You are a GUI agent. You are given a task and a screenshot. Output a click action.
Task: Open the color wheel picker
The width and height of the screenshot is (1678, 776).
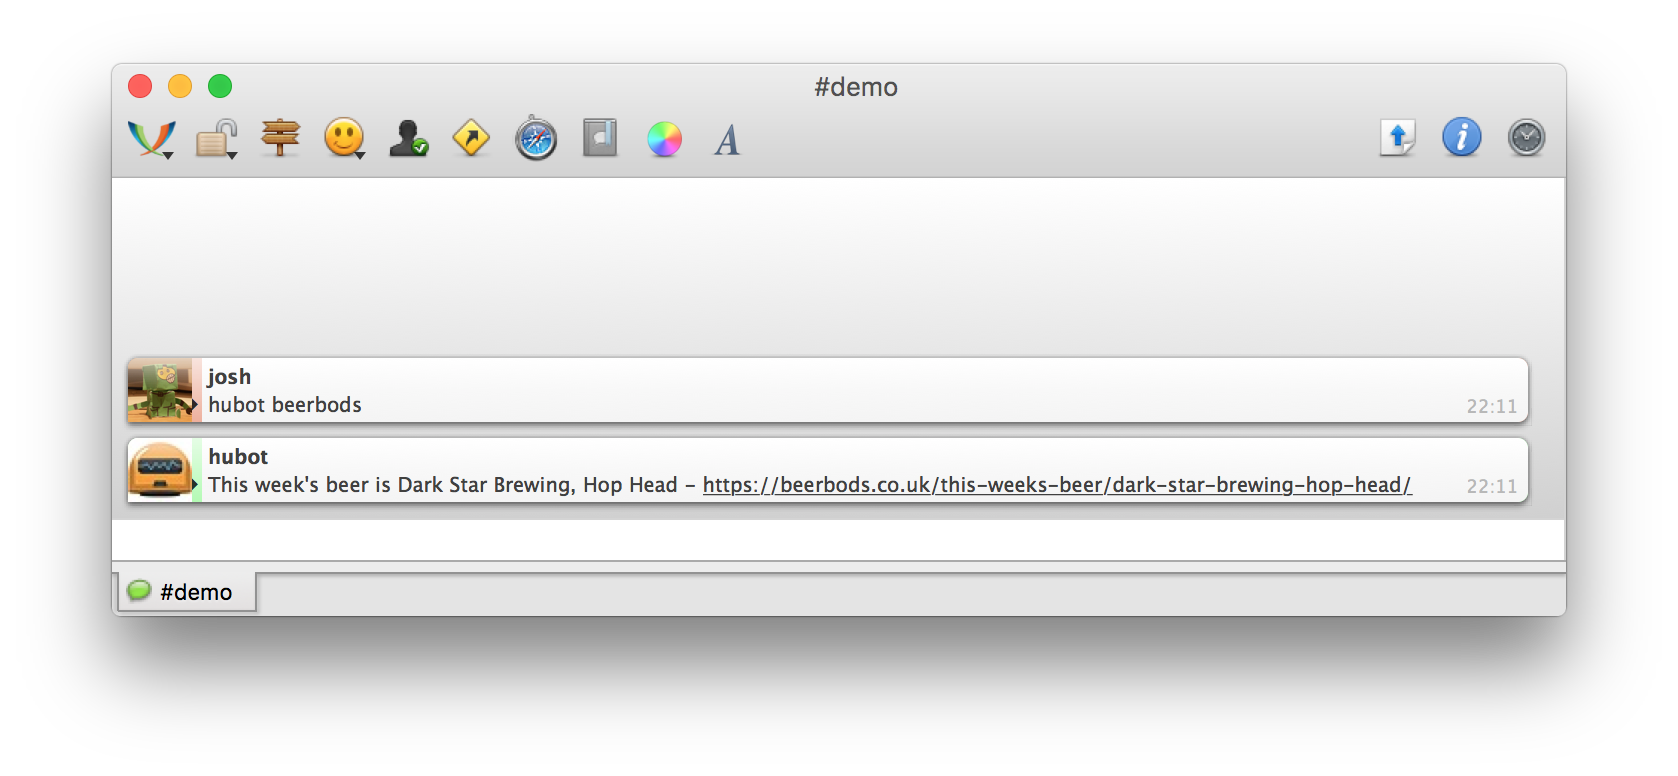(664, 139)
